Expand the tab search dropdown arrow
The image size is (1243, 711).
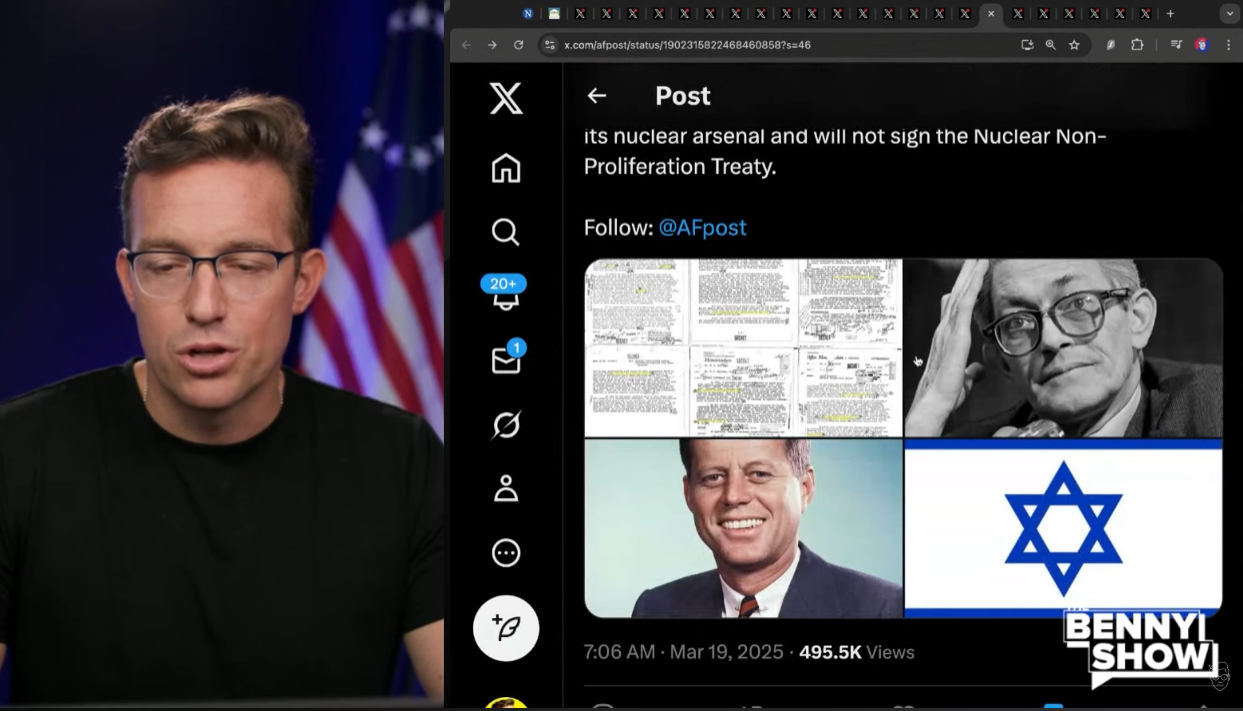click(1229, 14)
